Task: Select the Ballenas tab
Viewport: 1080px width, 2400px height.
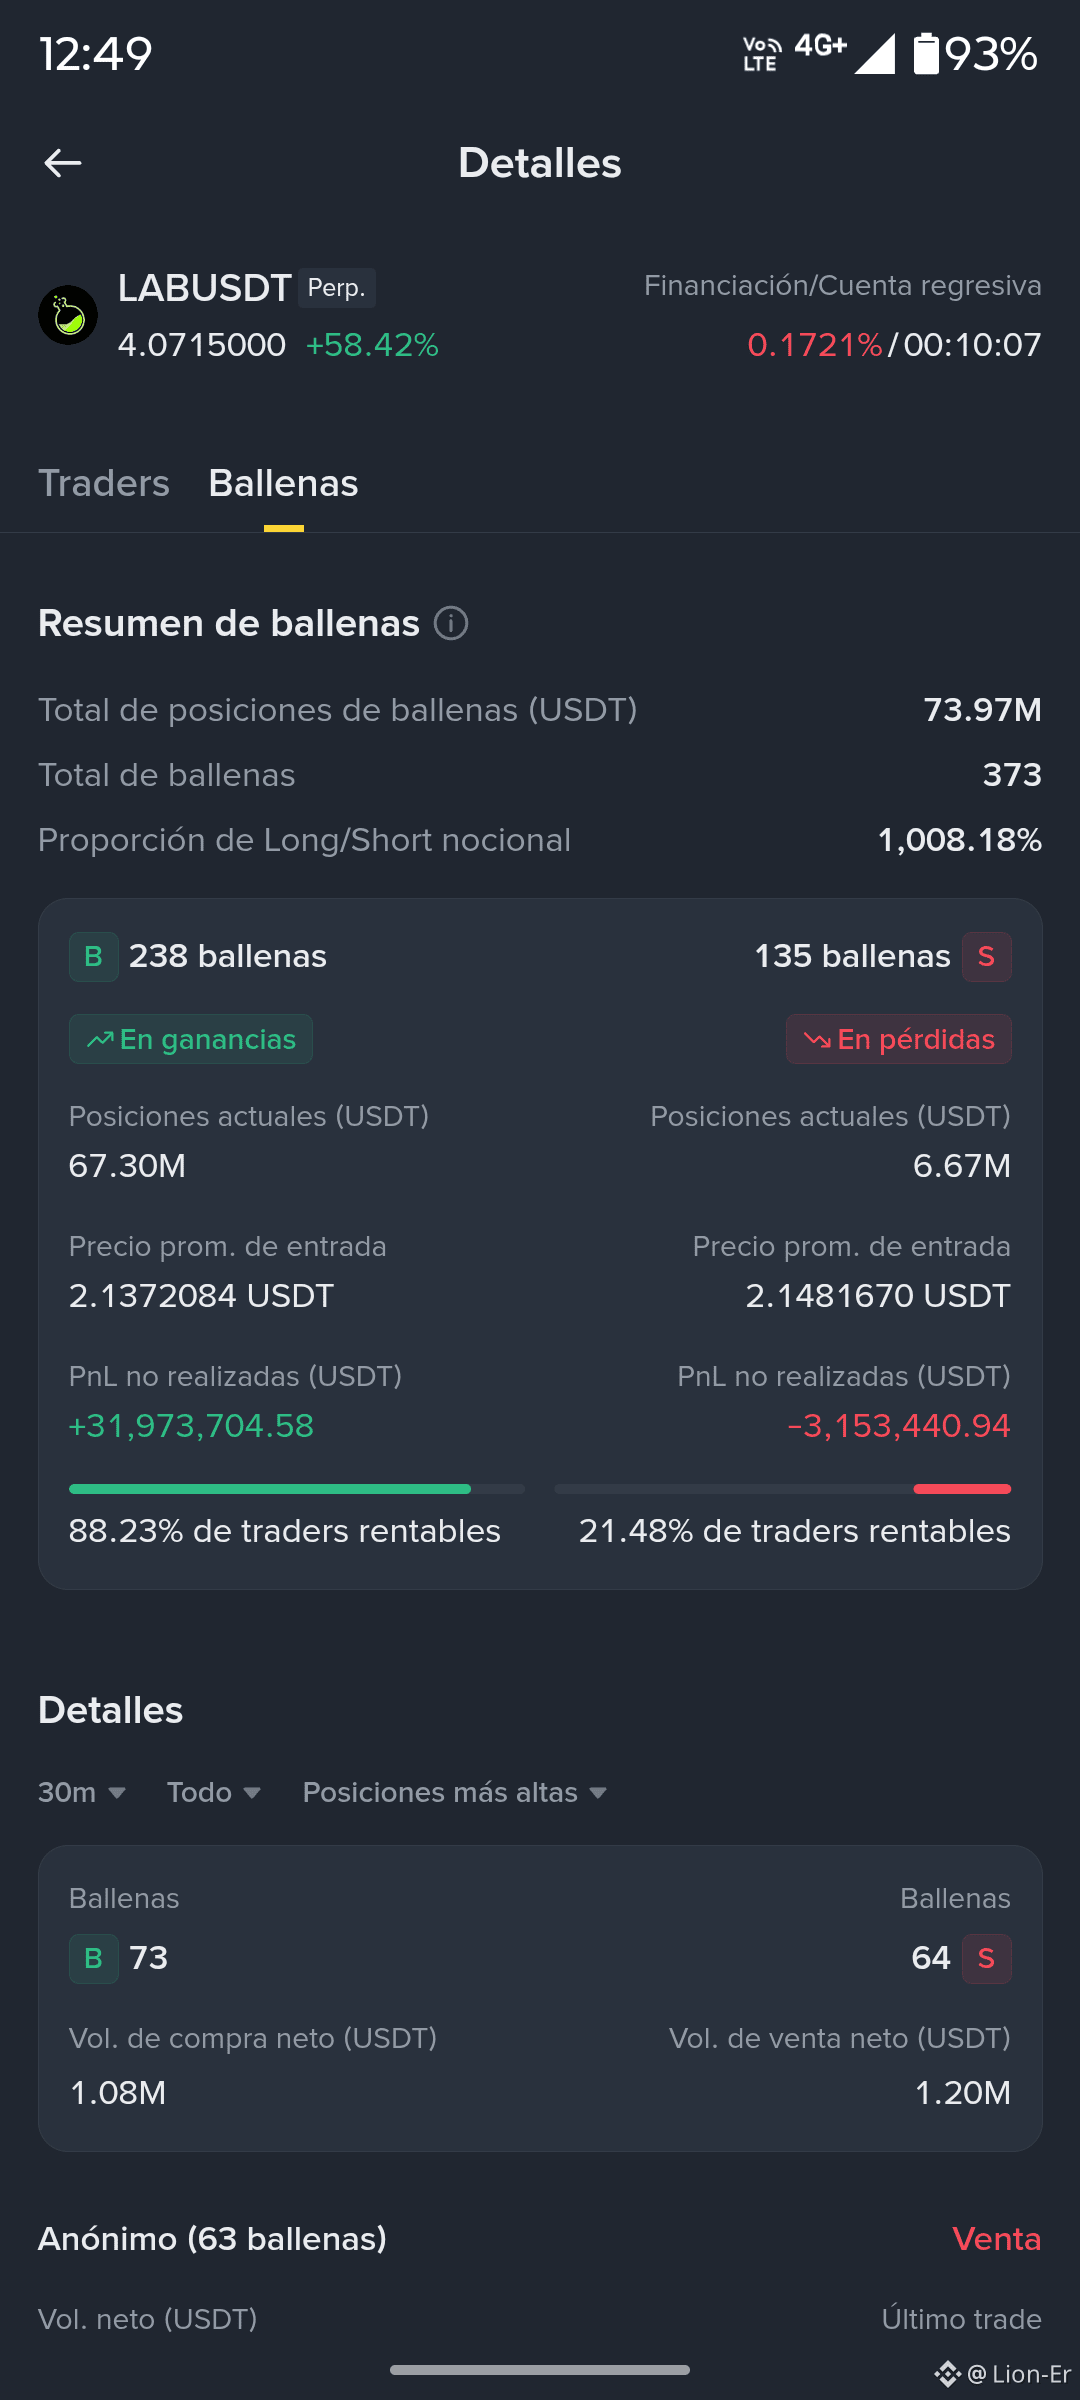Action: pyautogui.click(x=284, y=483)
